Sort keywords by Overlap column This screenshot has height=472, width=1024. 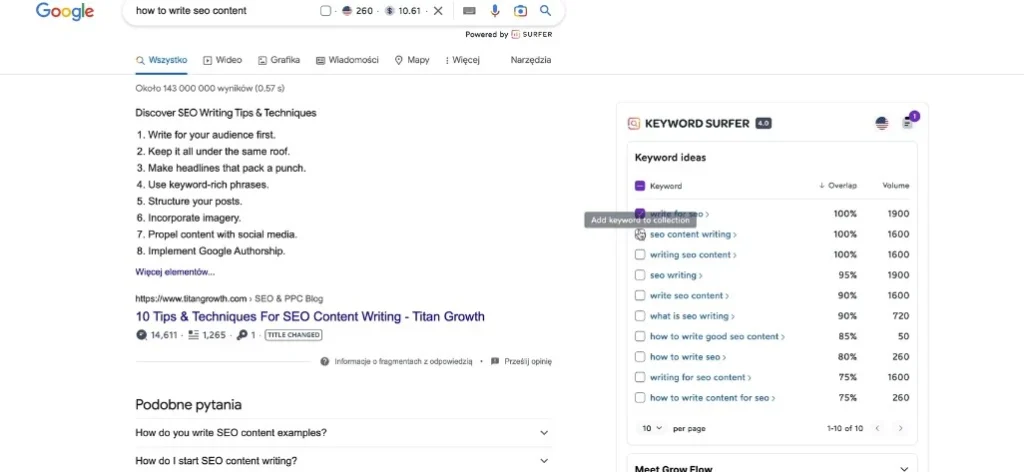pyautogui.click(x=838, y=186)
